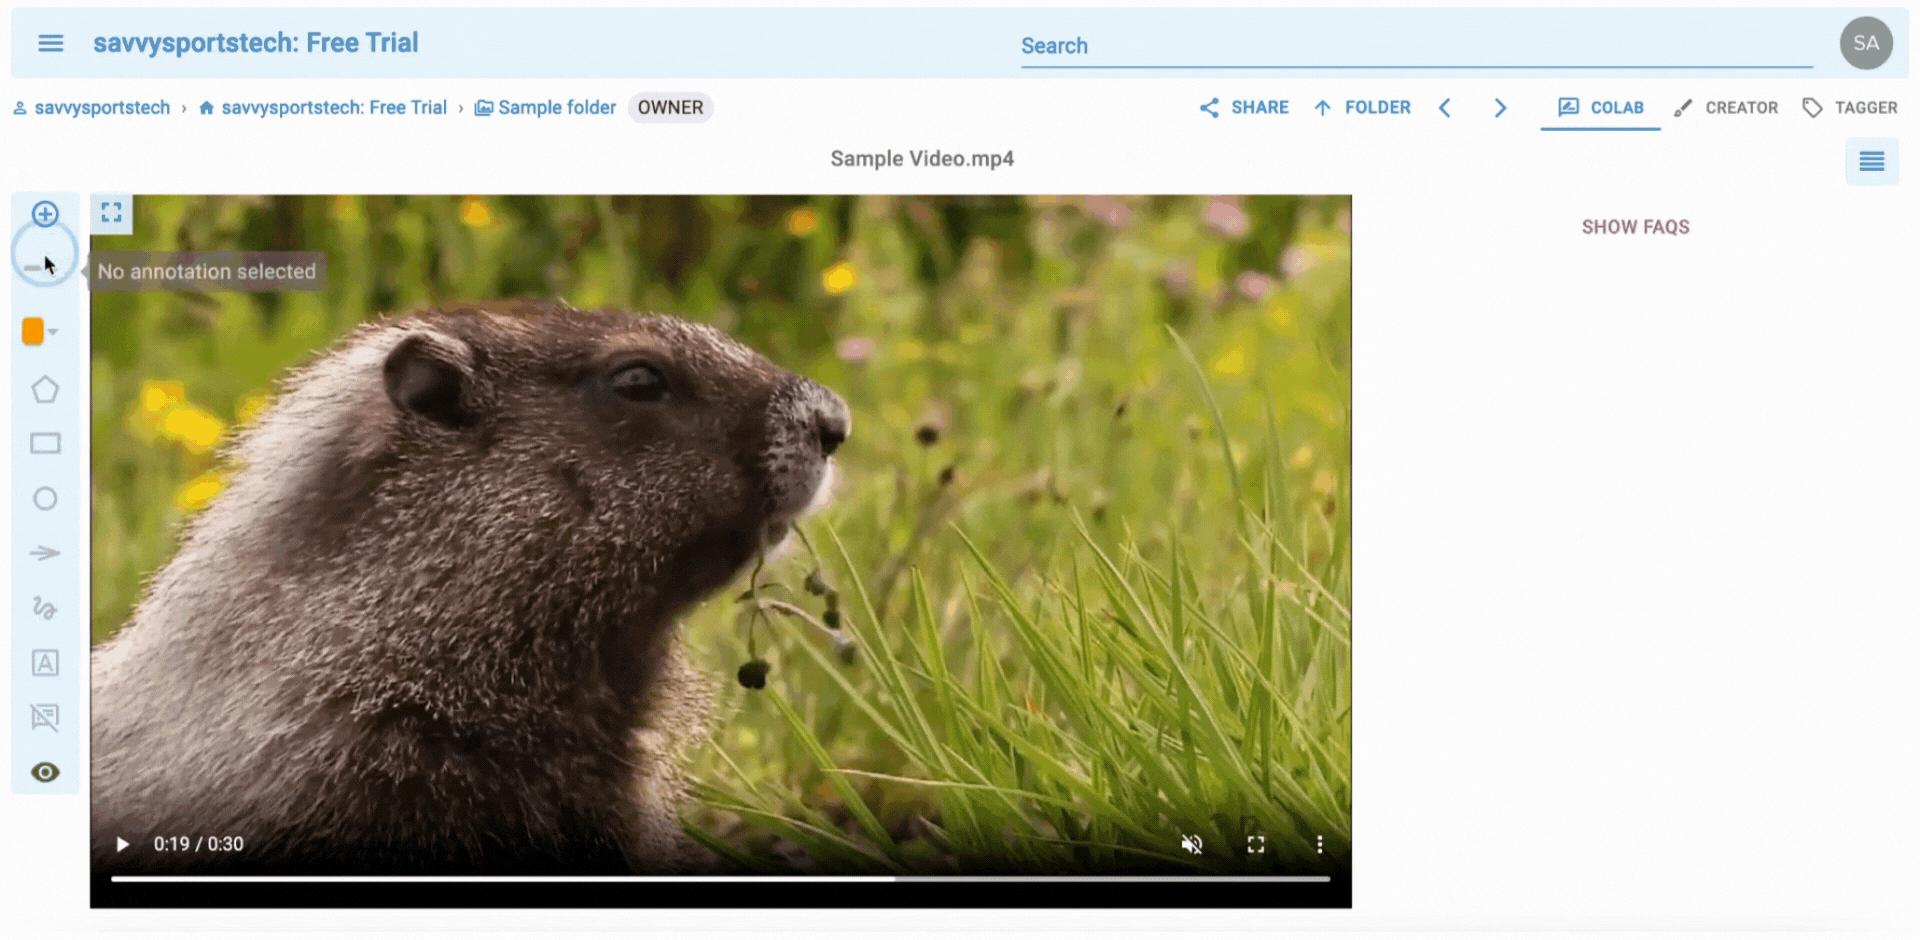Select the rectangle annotation tool
Screen dimensions: 1920x940
click(x=45, y=443)
